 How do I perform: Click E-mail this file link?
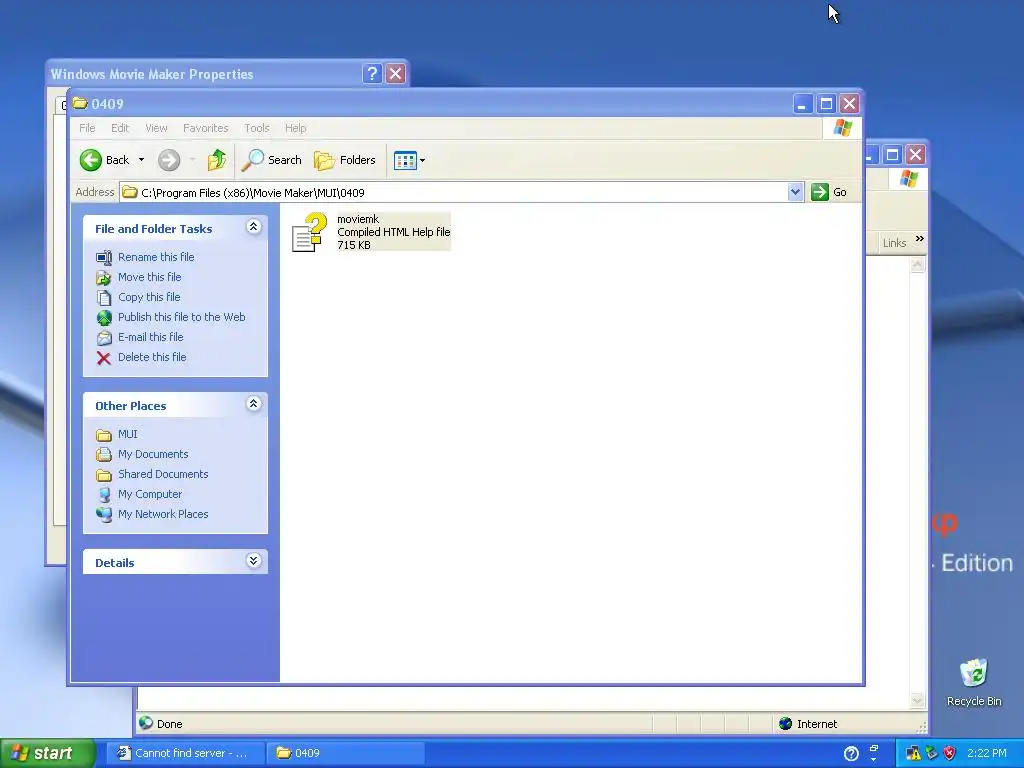click(x=150, y=337)
